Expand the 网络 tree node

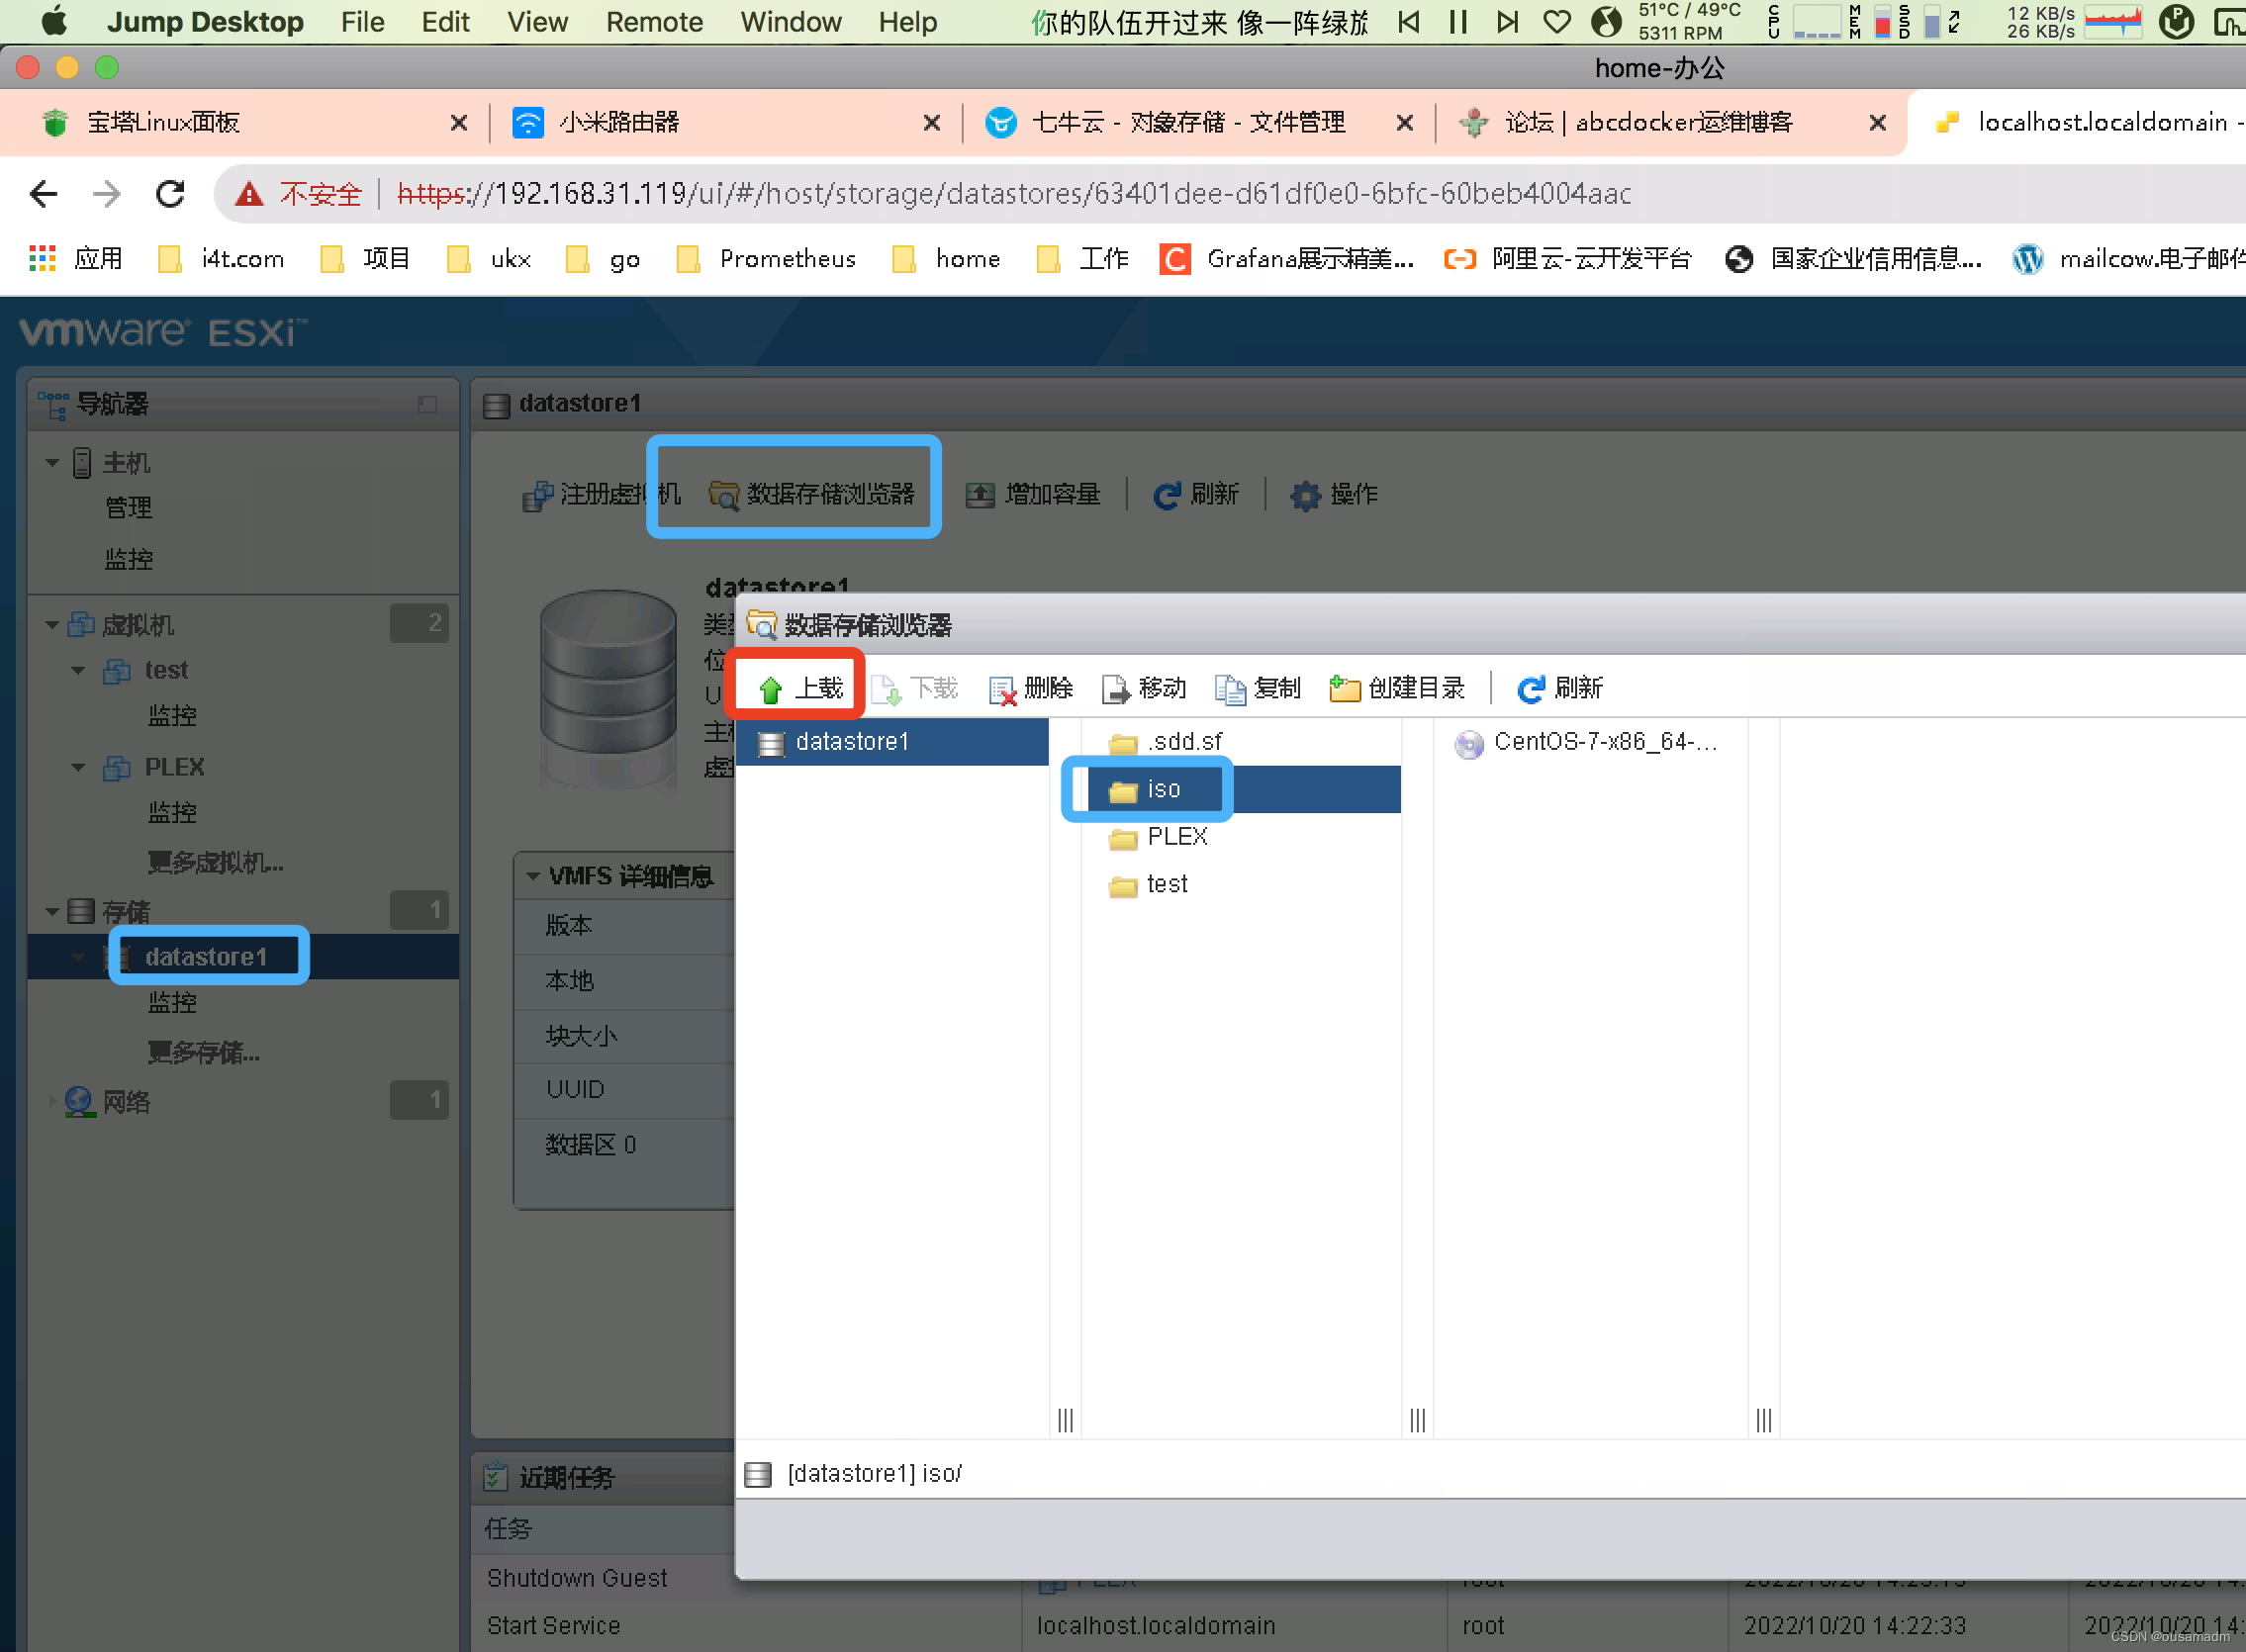click(x=52, y=1101)
